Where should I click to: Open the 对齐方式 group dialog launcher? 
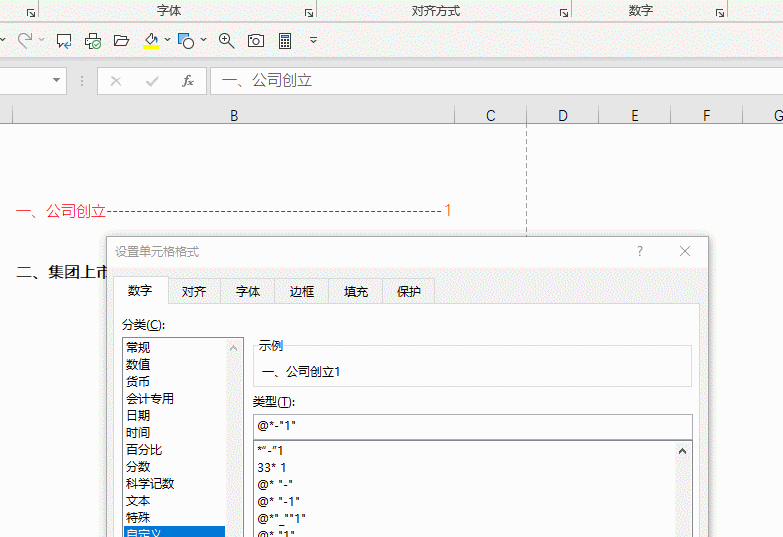tap(564, 13)
